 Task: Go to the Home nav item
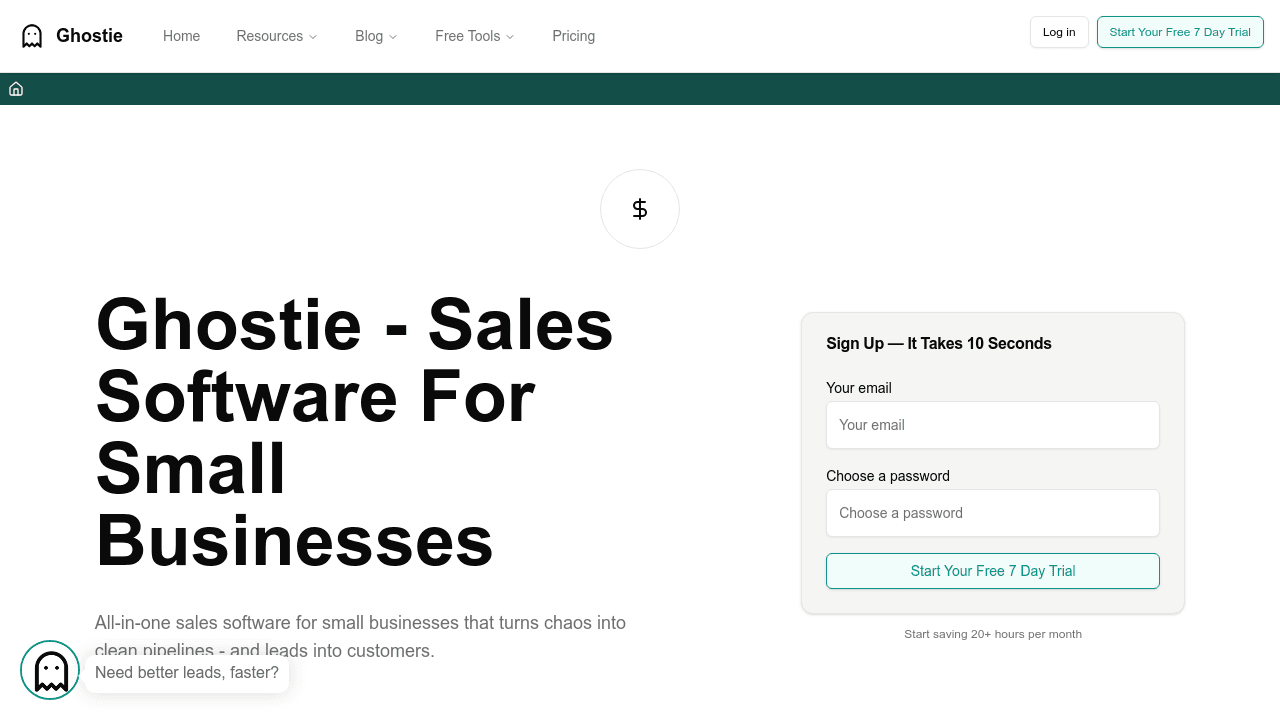pos(181,36)
